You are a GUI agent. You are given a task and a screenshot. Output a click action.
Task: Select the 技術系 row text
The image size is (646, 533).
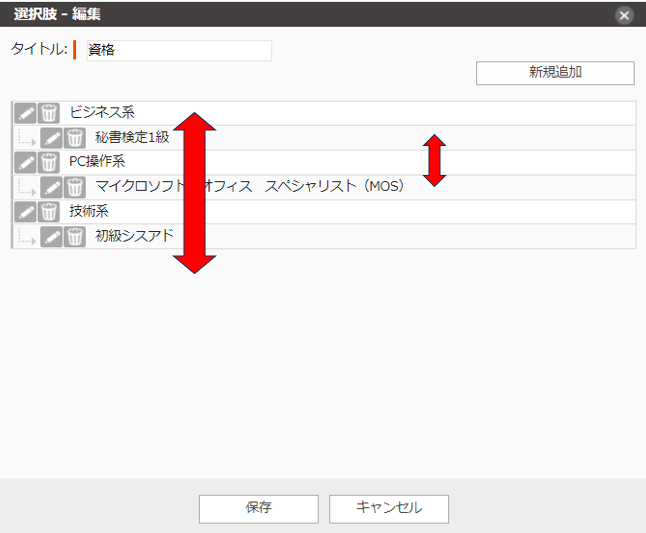coord(89,211)
